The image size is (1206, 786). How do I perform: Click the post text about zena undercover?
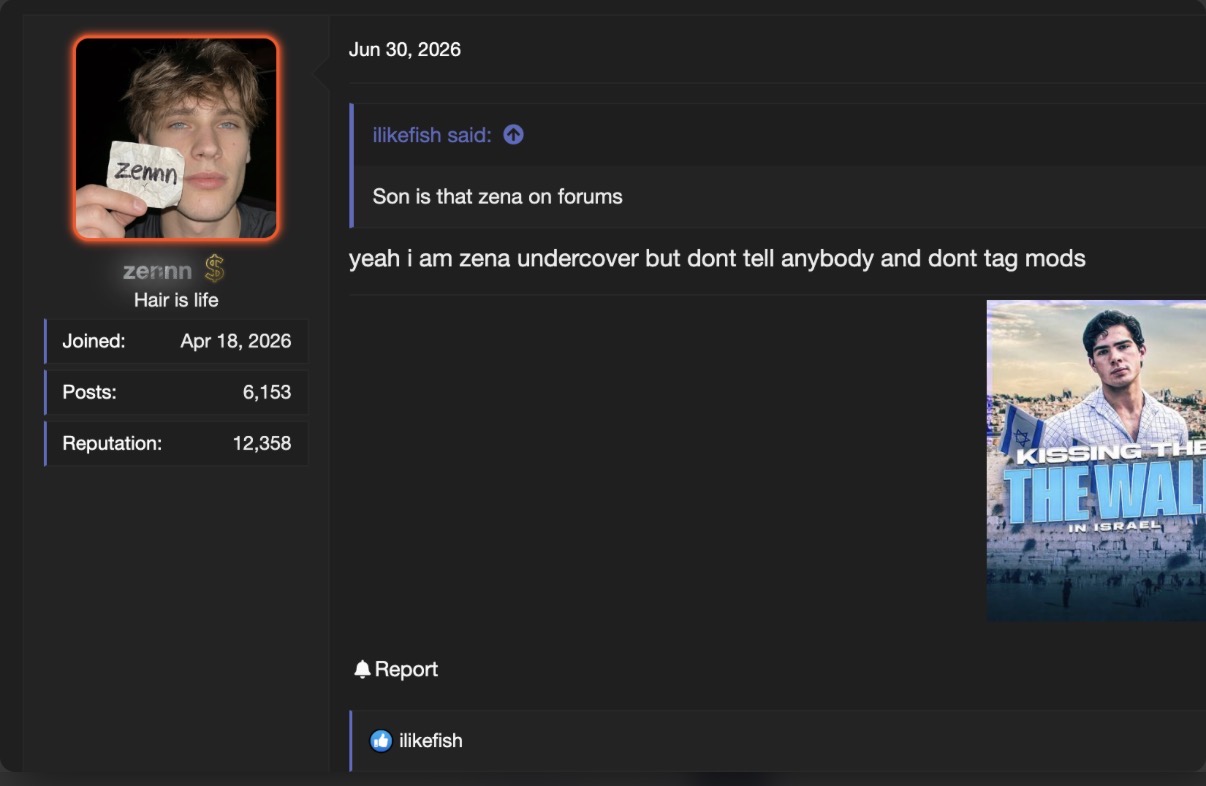pos(717,259)
